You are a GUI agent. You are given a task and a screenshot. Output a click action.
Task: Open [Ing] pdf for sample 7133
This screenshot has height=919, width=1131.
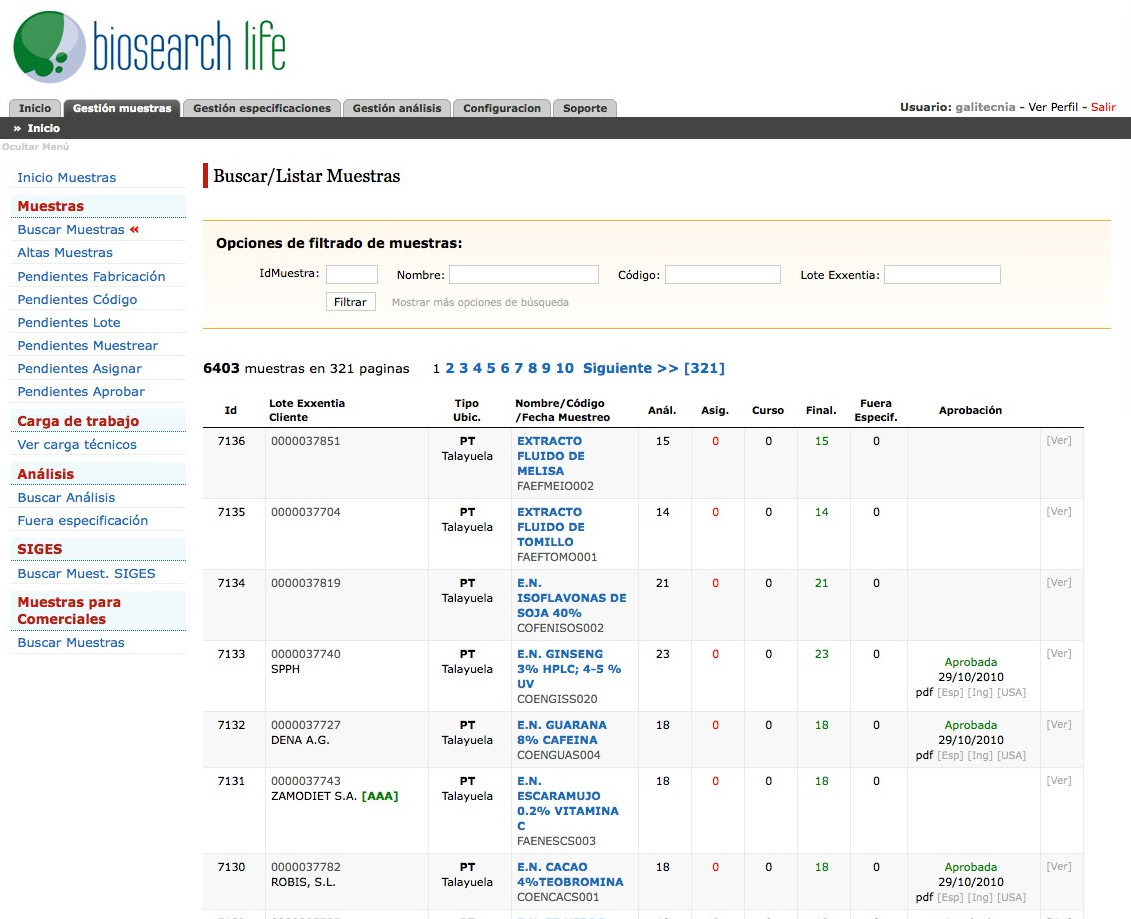(980, 692)
